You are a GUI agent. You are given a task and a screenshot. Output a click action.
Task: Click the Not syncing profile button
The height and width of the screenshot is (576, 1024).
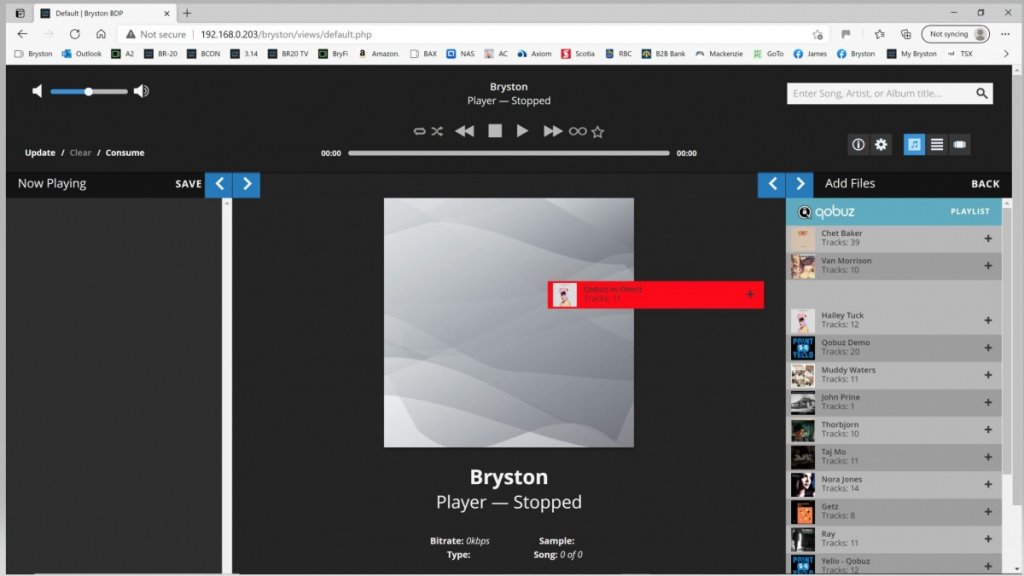coord(955,34)
